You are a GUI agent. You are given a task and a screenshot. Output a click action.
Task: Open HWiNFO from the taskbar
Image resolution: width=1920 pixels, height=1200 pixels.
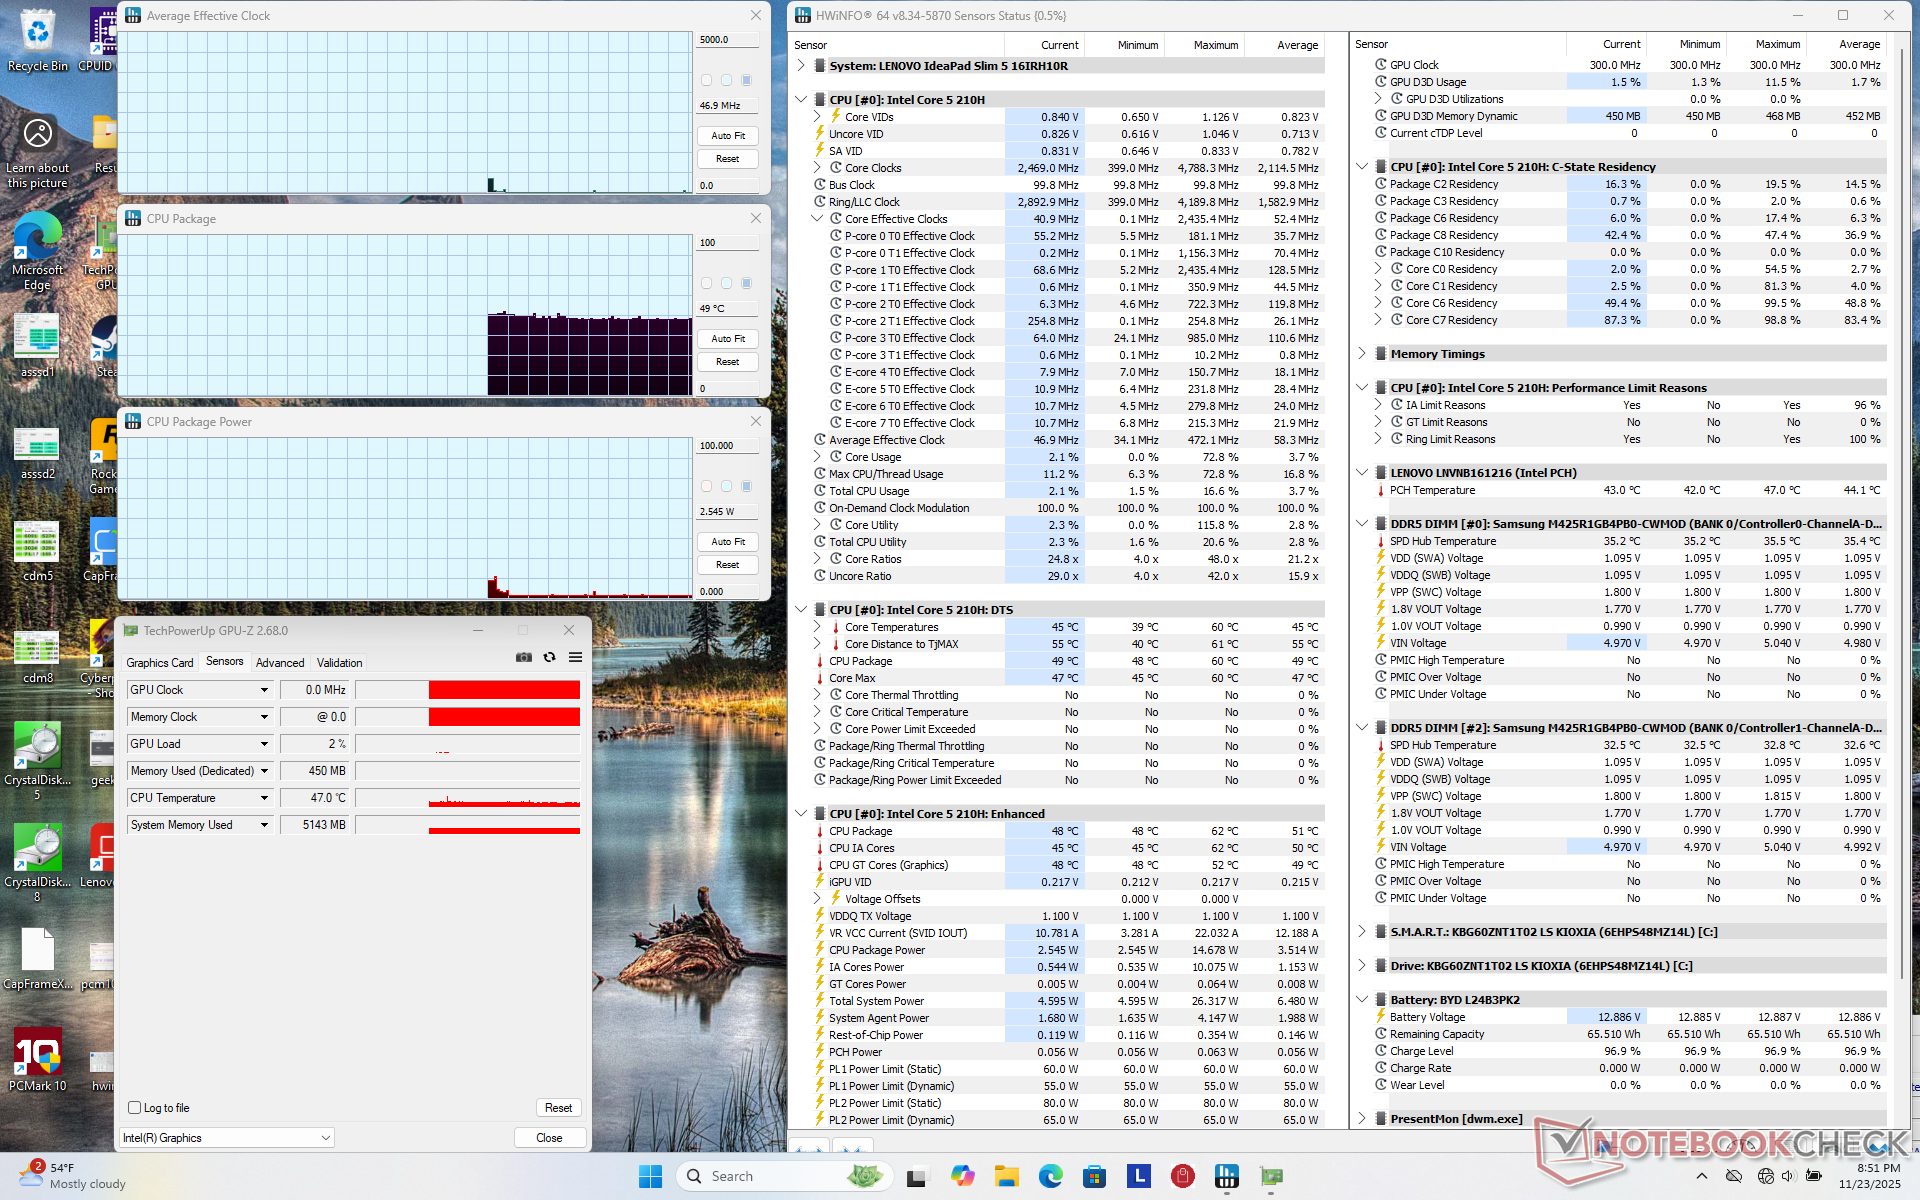1226,1176
